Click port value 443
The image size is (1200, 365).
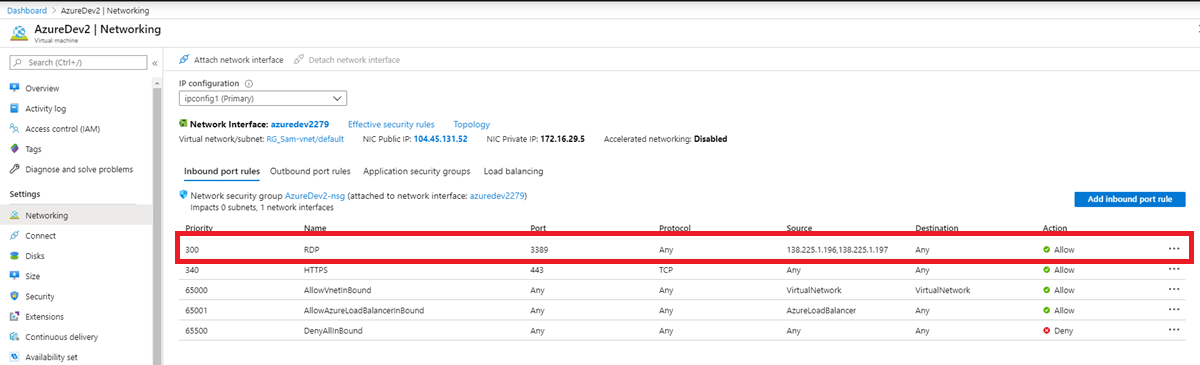[537, 270]
